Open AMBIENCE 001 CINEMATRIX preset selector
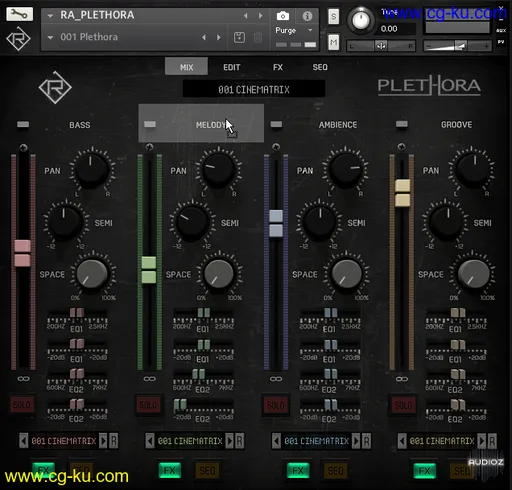The height and width of the screenshot is (490, 512). [316, 441]
